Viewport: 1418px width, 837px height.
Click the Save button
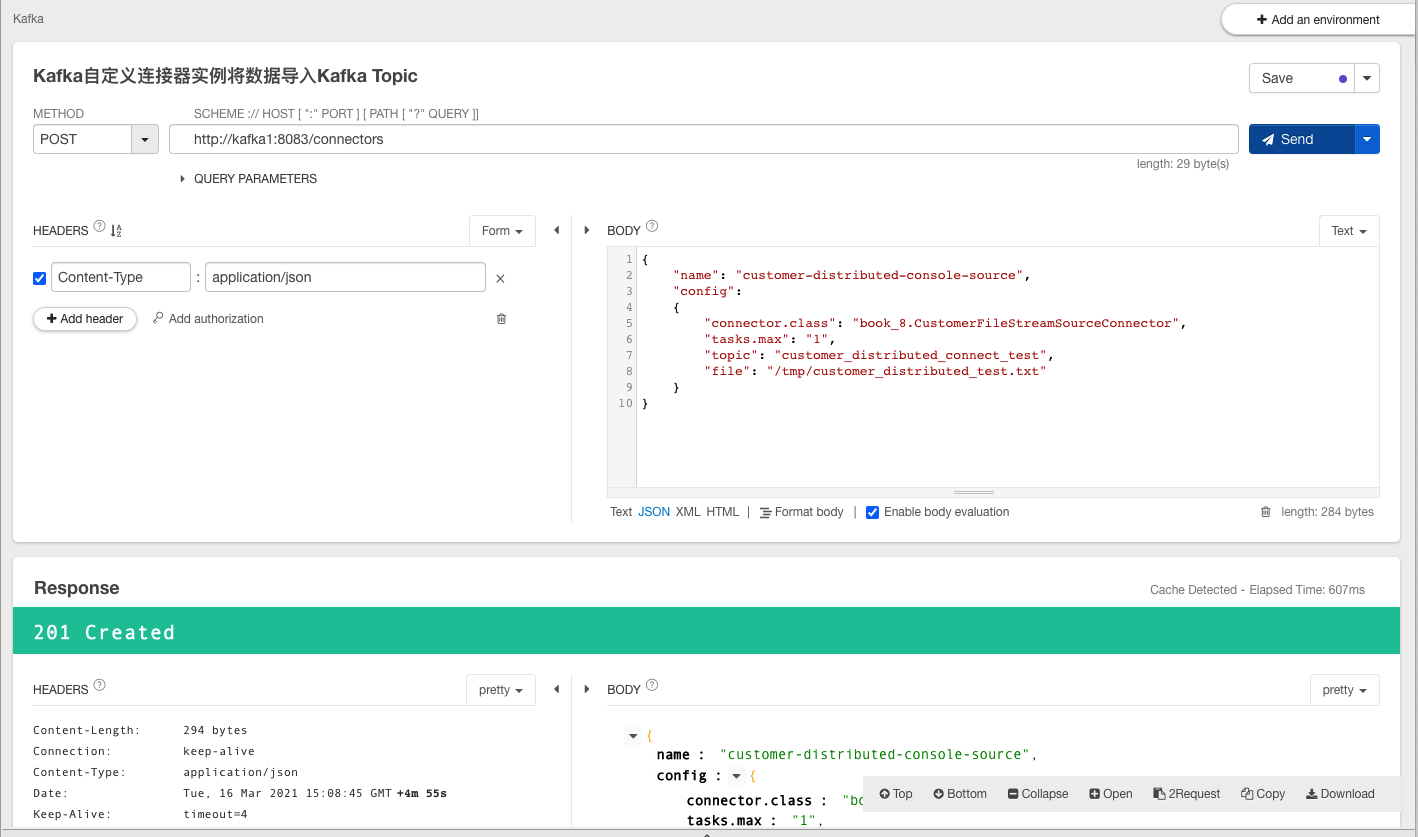click(x=1301, y=78)
